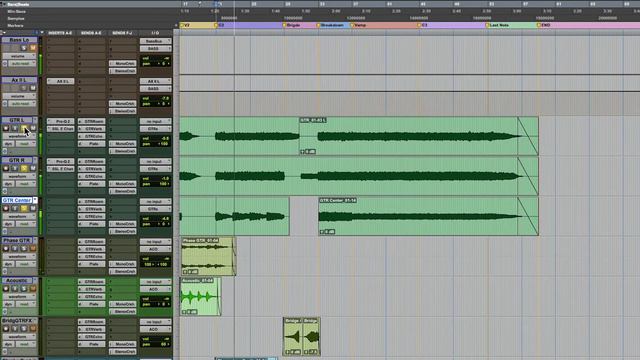The height and width of the screenshot is (360, 640).
Task: Select the Phase GTR audio clip
Action: 208,256
